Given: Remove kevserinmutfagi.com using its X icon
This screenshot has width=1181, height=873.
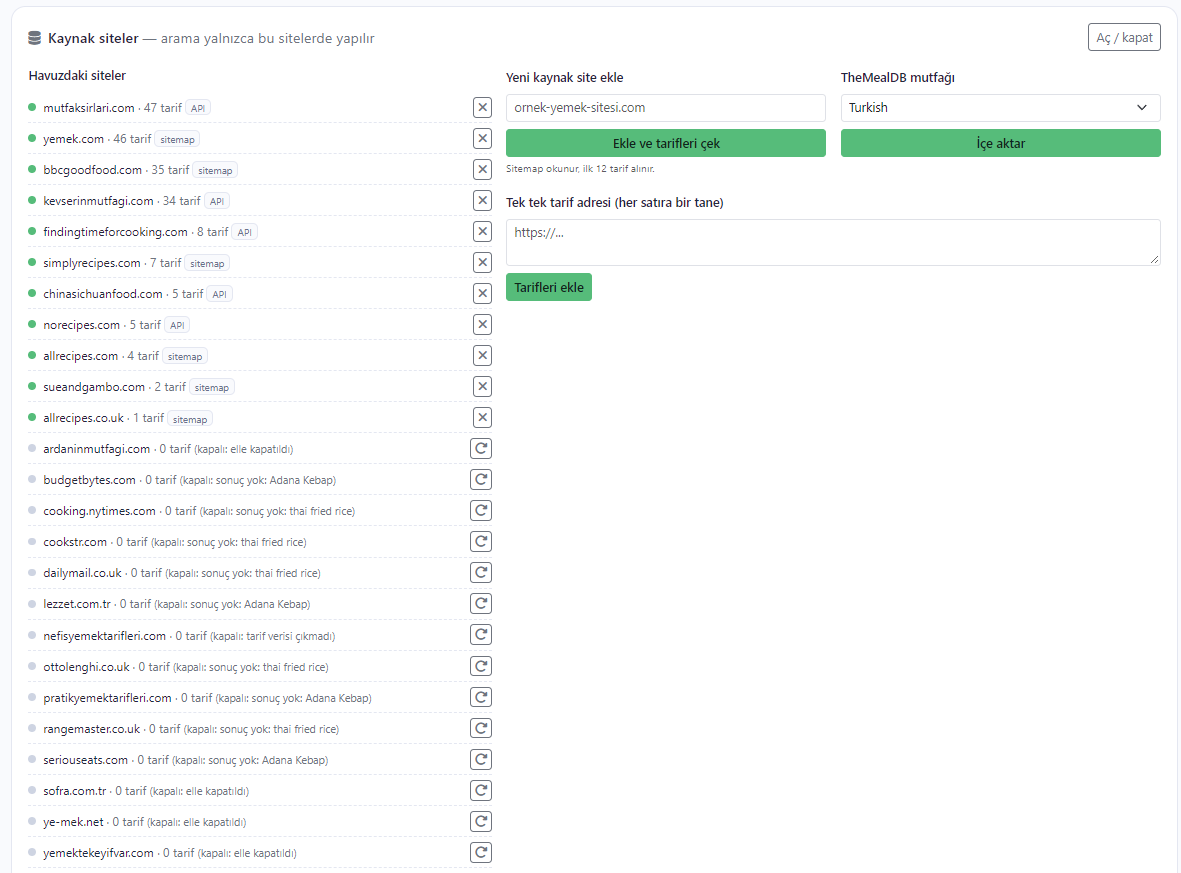Looking at the screenshot, I should pyautogui.click(x=483, y=200).
